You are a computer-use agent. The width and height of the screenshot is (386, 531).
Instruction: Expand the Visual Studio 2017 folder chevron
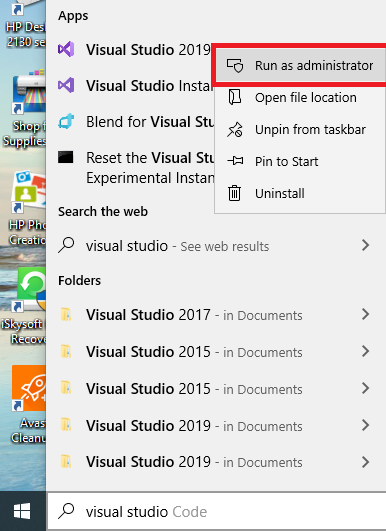(365, 314)
